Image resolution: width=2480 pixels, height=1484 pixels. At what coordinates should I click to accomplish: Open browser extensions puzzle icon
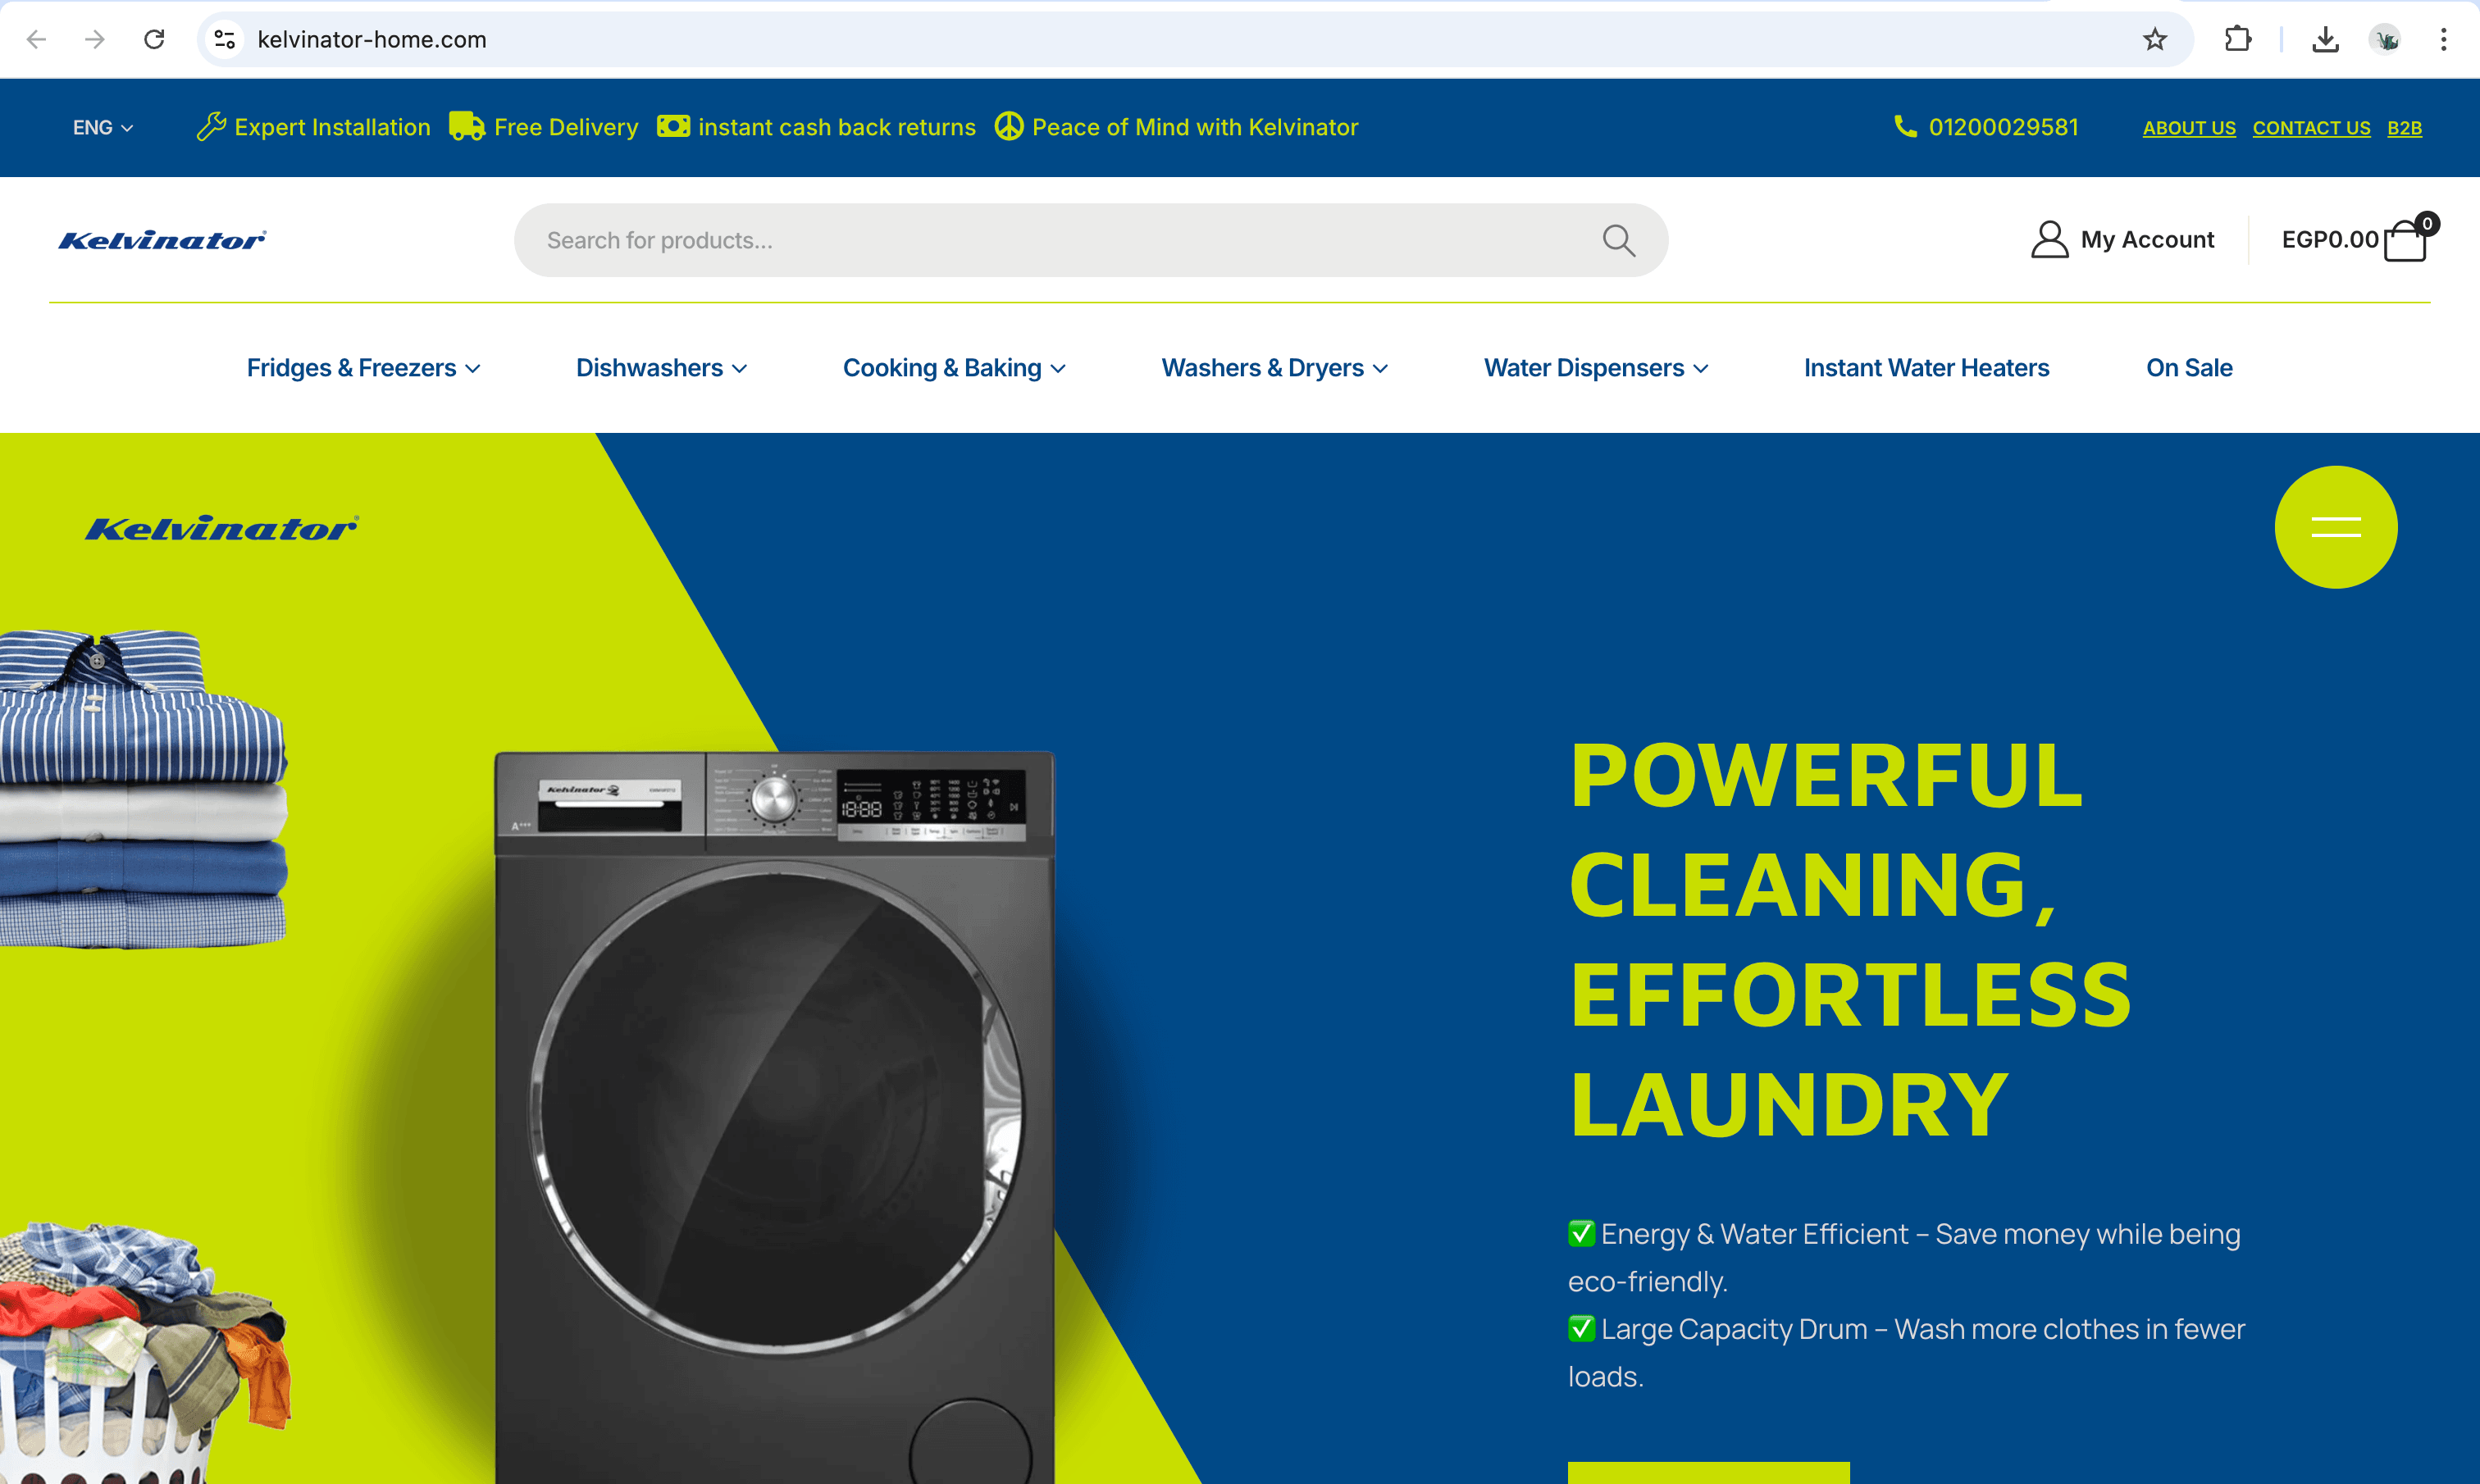tap(2237, 40)
